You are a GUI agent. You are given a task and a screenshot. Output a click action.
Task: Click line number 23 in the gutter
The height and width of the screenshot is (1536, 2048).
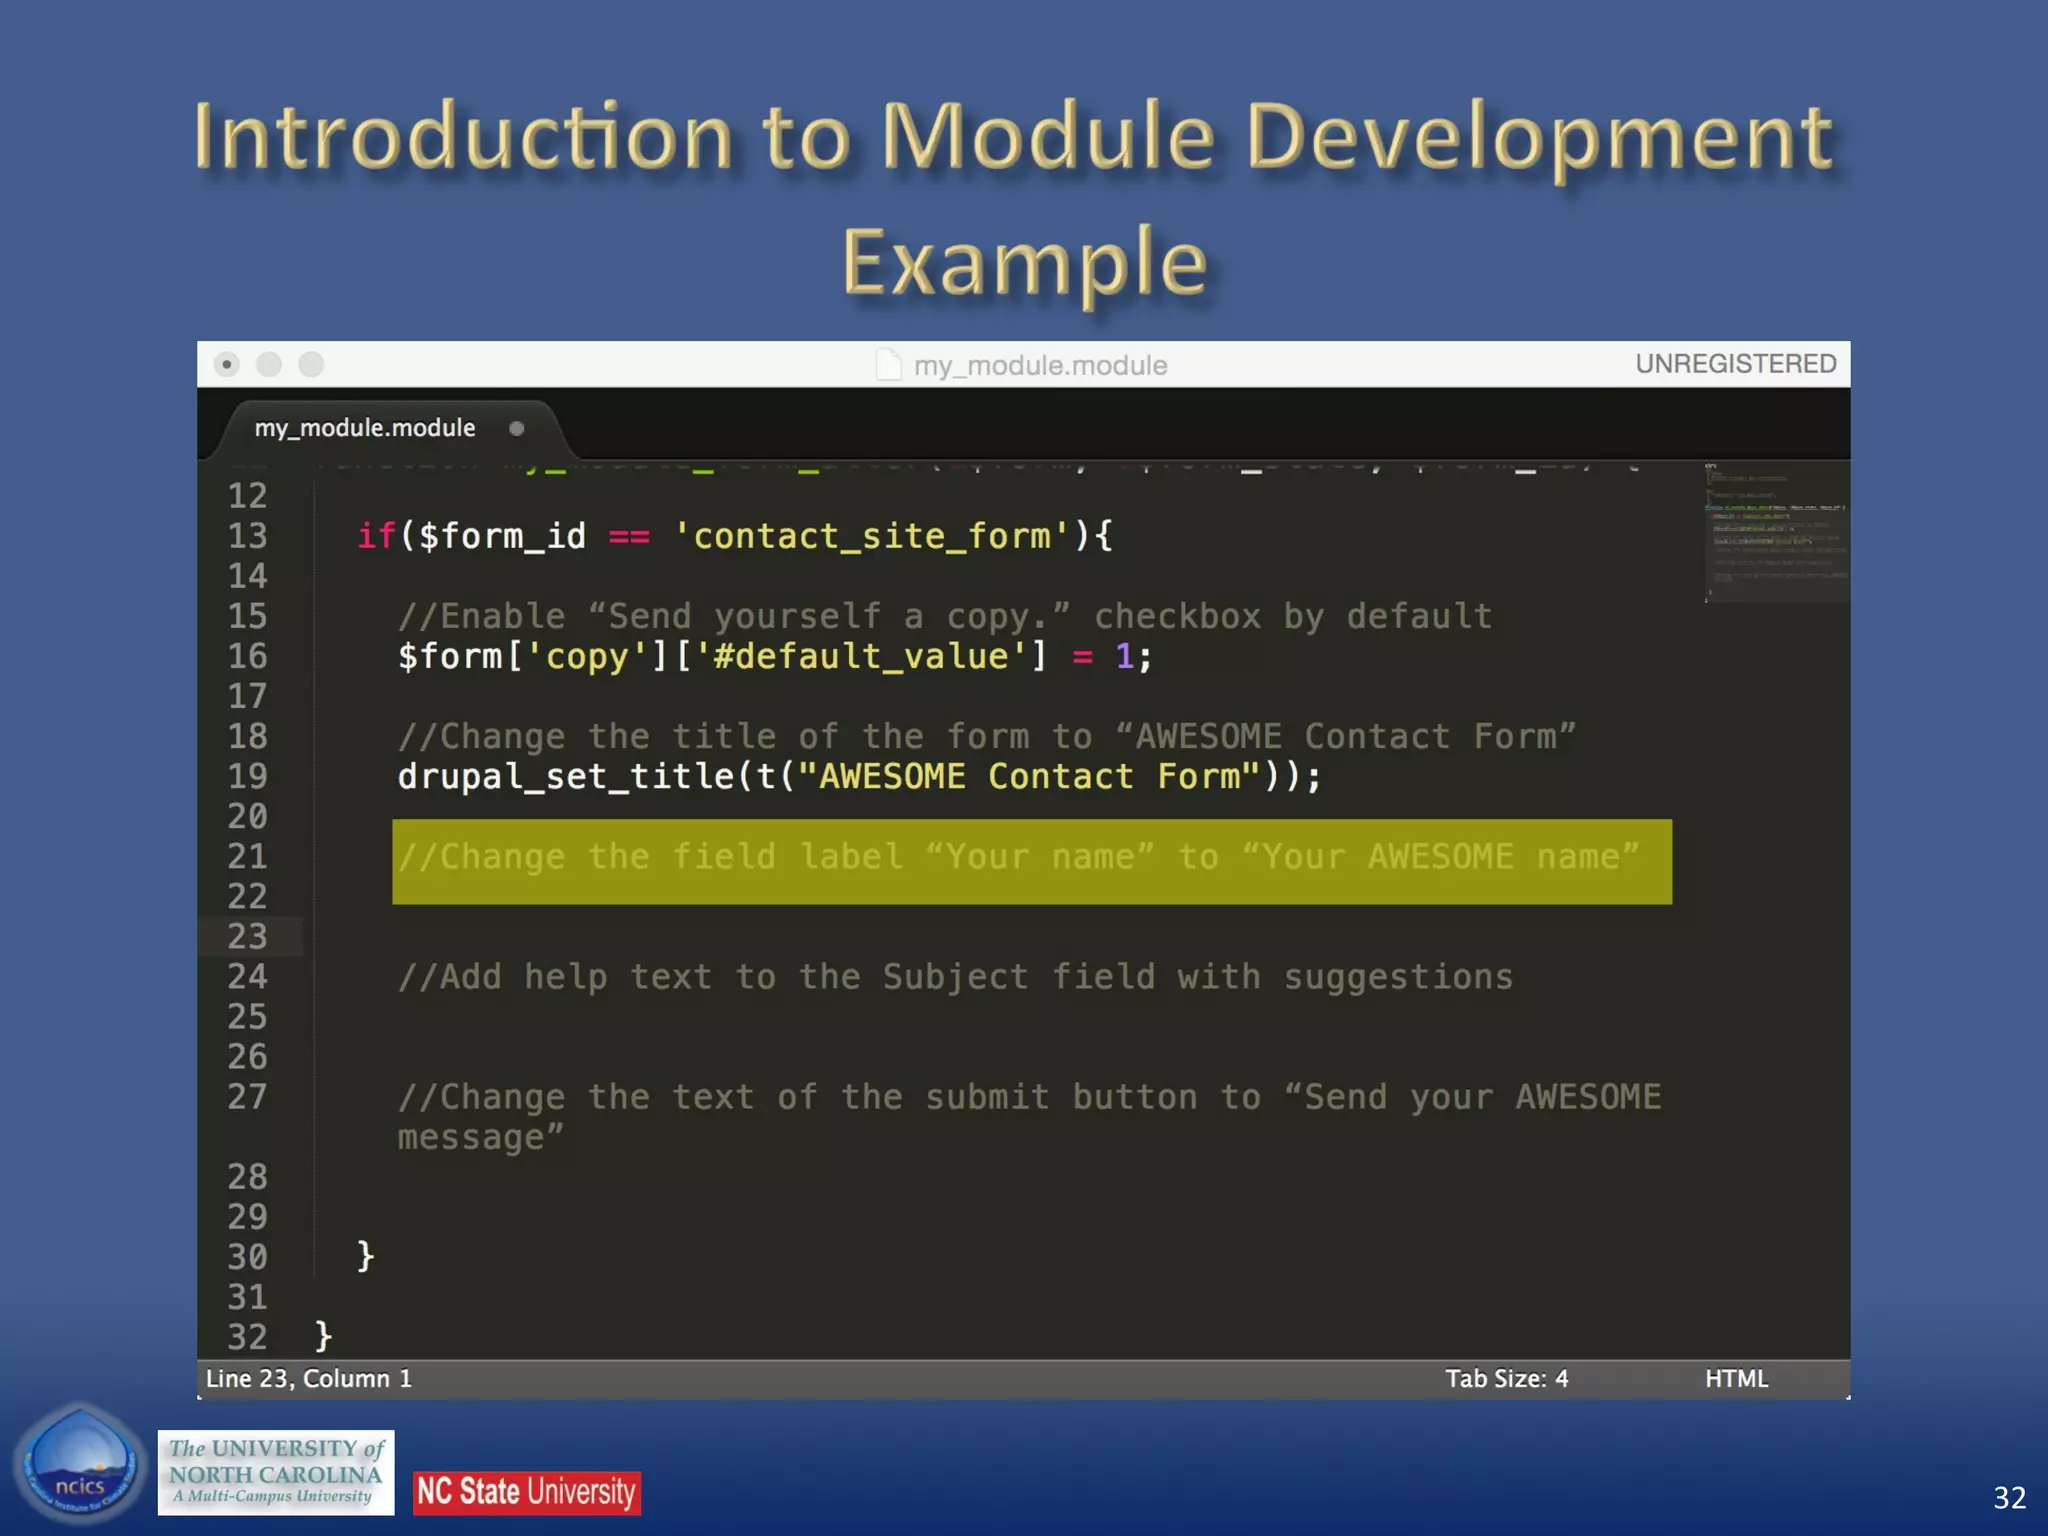tap(247, 937)
